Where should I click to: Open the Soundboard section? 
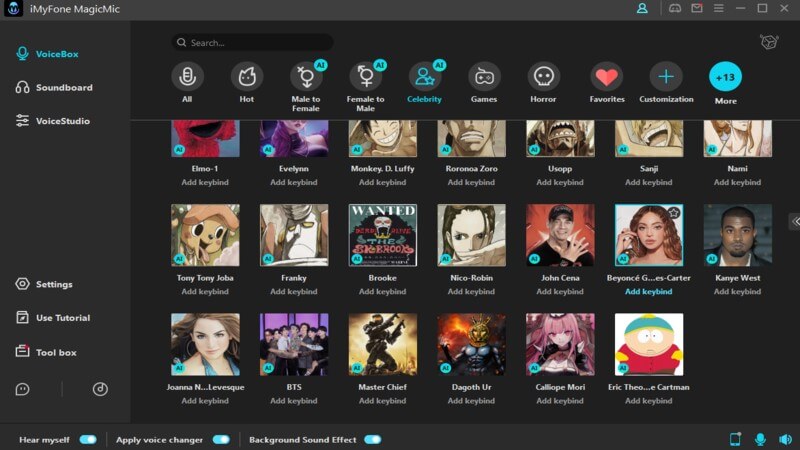click(54, 87)
